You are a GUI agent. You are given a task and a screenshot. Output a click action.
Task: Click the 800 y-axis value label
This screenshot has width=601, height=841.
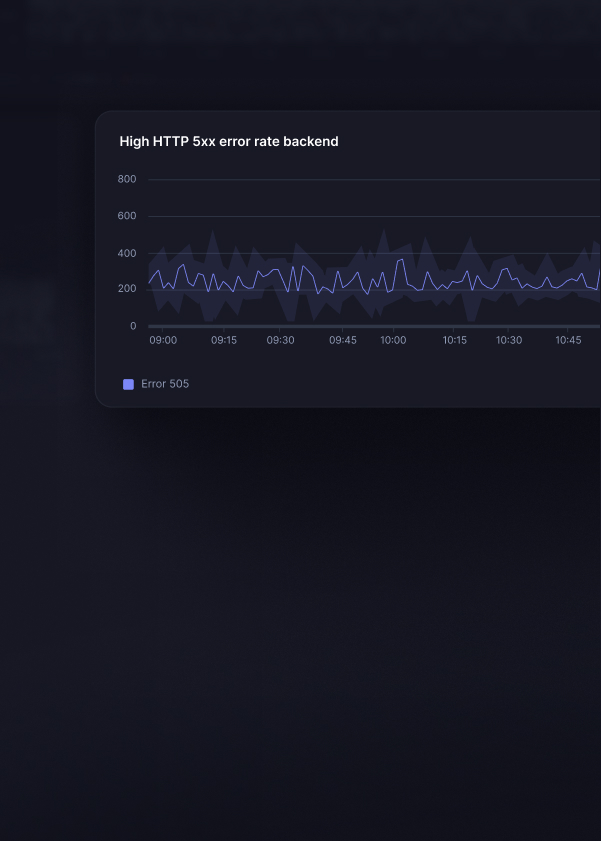[127, 180]
